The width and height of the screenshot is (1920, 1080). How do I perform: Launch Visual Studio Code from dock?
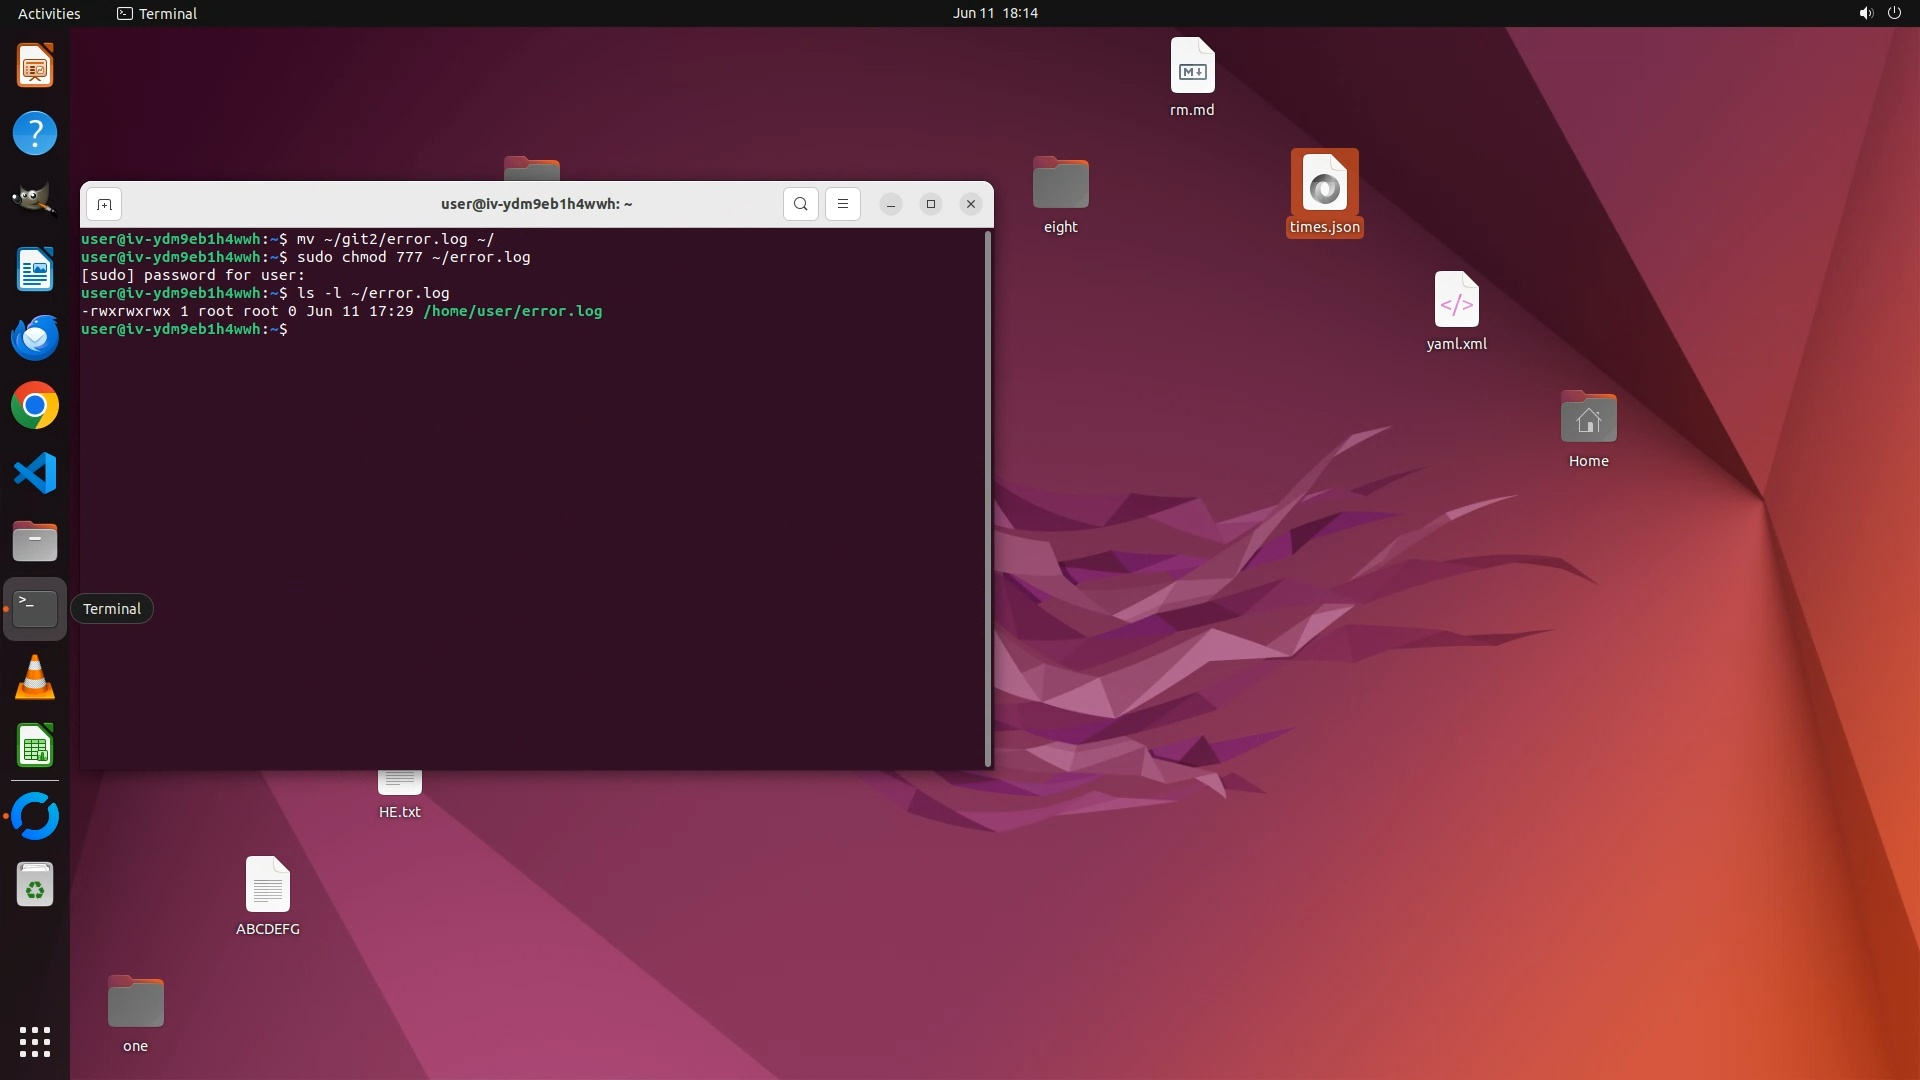pyautogui.click(x=35, y=473)
